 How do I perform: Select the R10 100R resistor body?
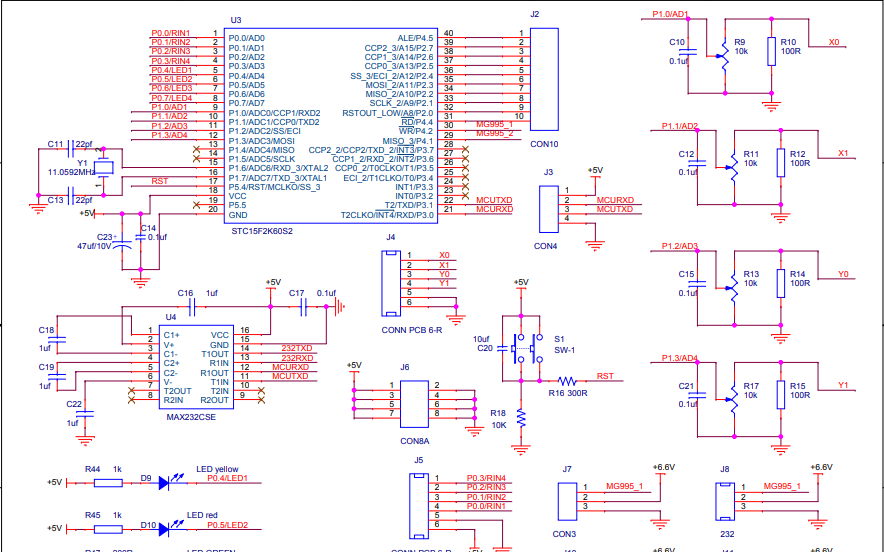[771, 51]
